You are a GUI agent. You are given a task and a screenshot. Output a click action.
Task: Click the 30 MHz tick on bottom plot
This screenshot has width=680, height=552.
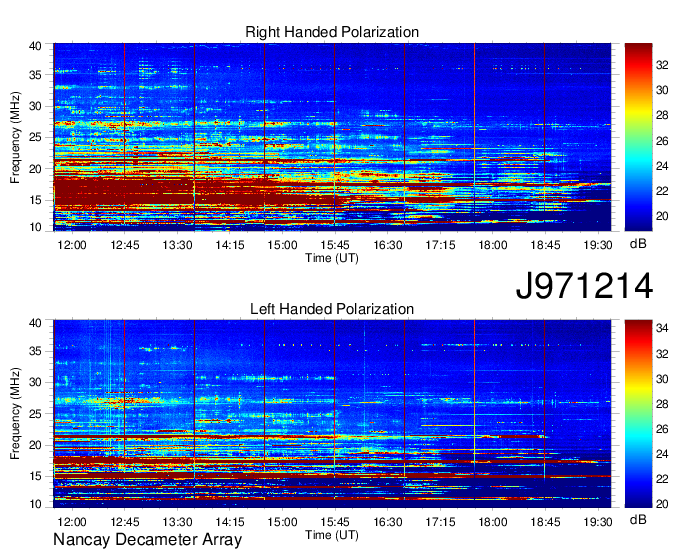coord(35,382)
